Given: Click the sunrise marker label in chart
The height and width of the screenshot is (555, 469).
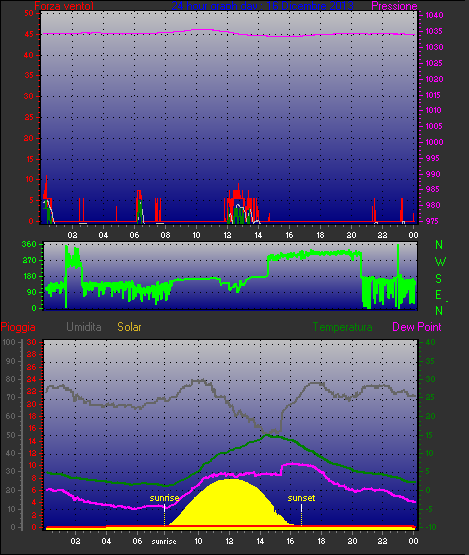Looking at the screenshot, I should (x=164, y=498).
